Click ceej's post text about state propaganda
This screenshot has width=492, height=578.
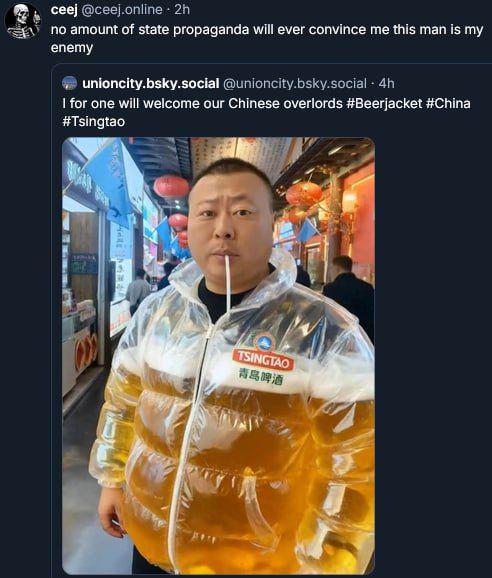(x=266, y=38)
